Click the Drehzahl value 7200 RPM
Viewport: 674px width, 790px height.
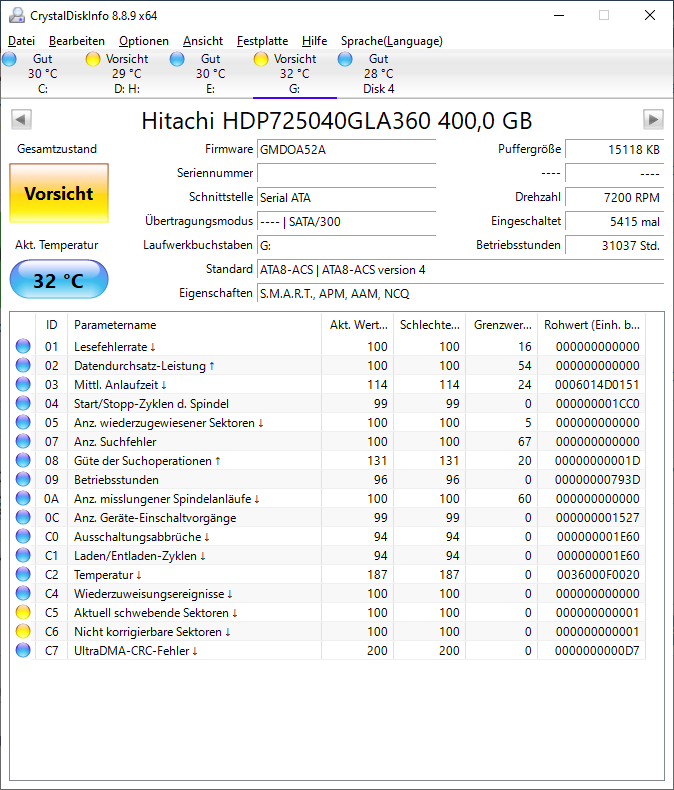tap(614, 198)
